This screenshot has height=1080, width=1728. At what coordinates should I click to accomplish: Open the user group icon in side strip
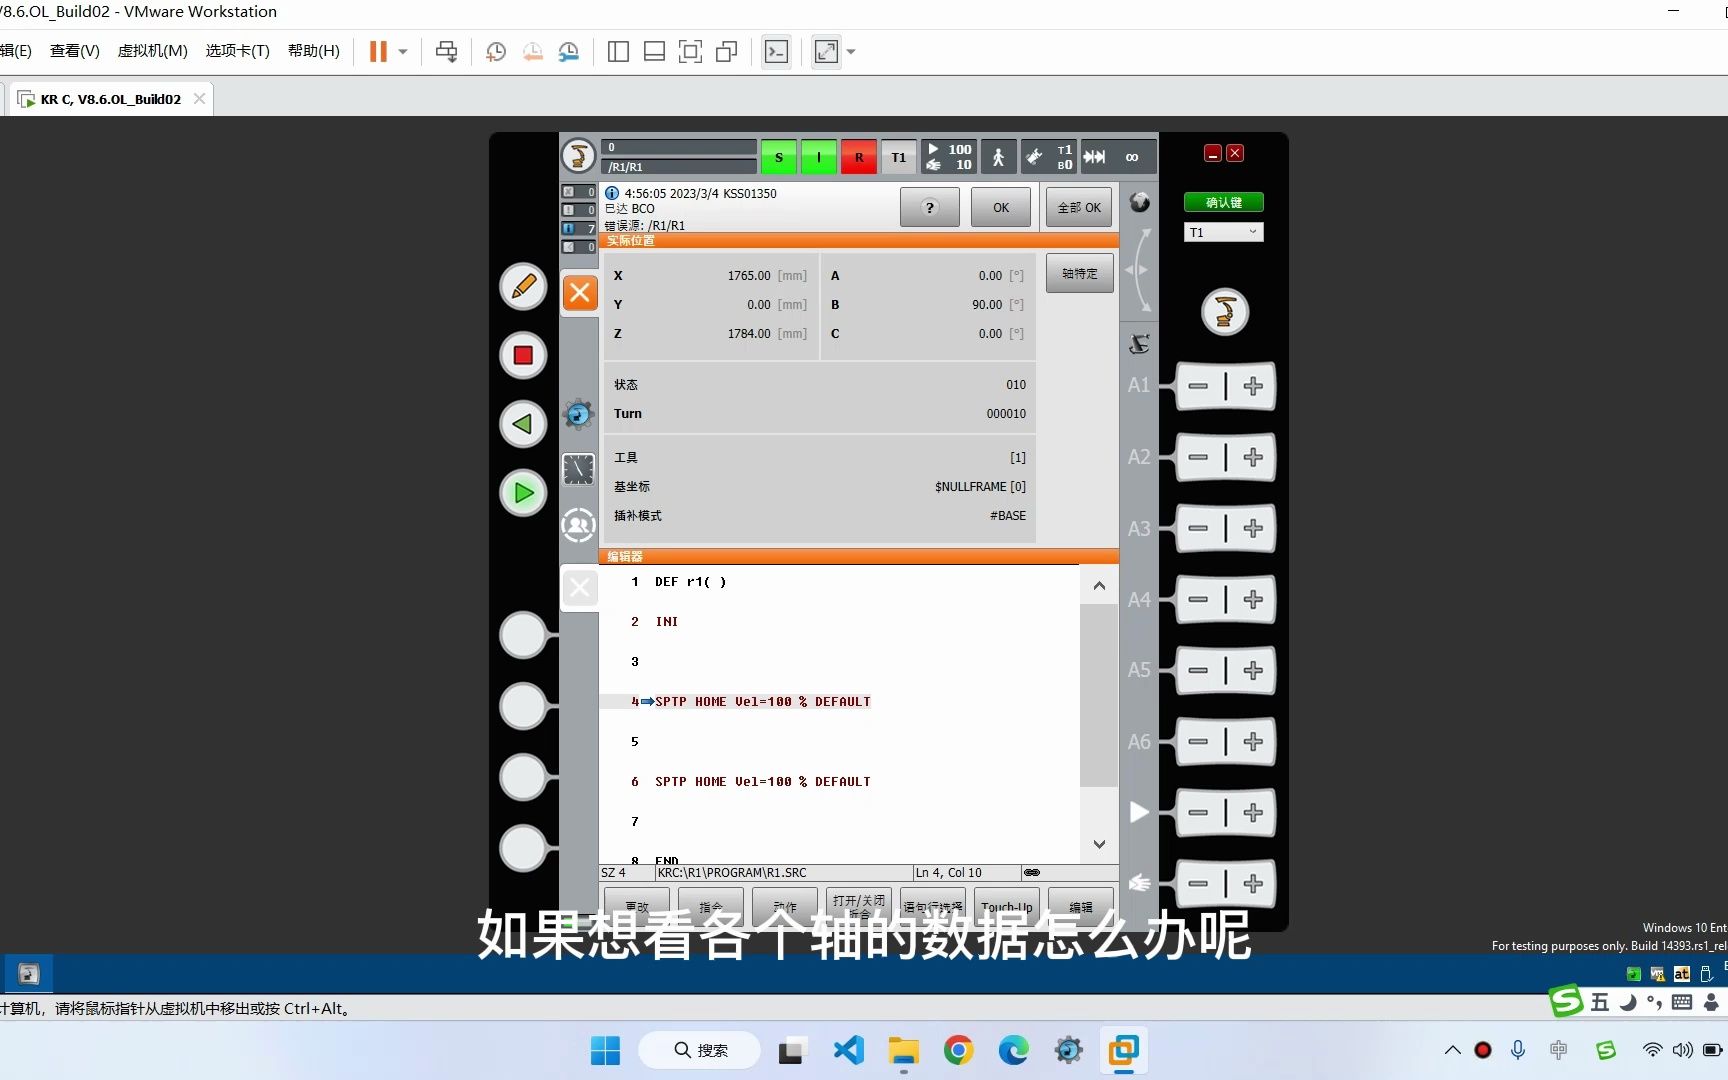pos(578,525)
